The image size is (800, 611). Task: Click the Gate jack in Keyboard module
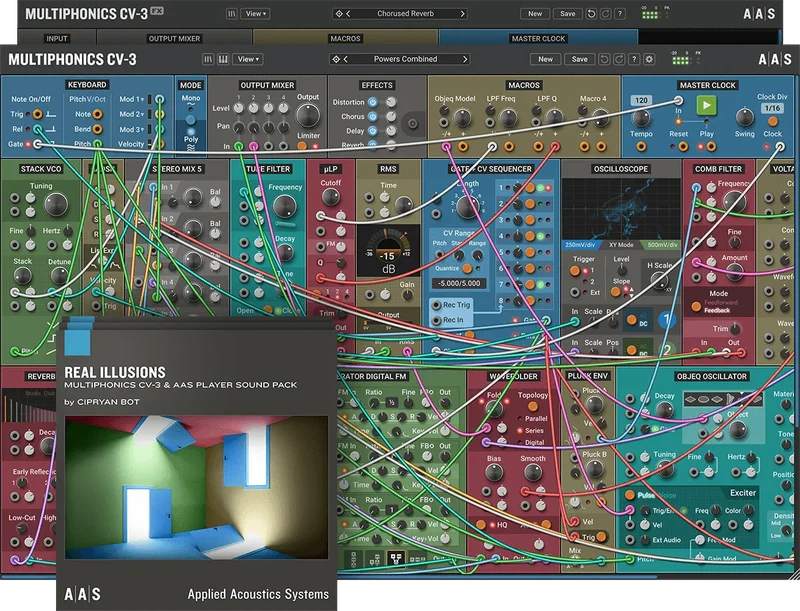pos(37,144)
